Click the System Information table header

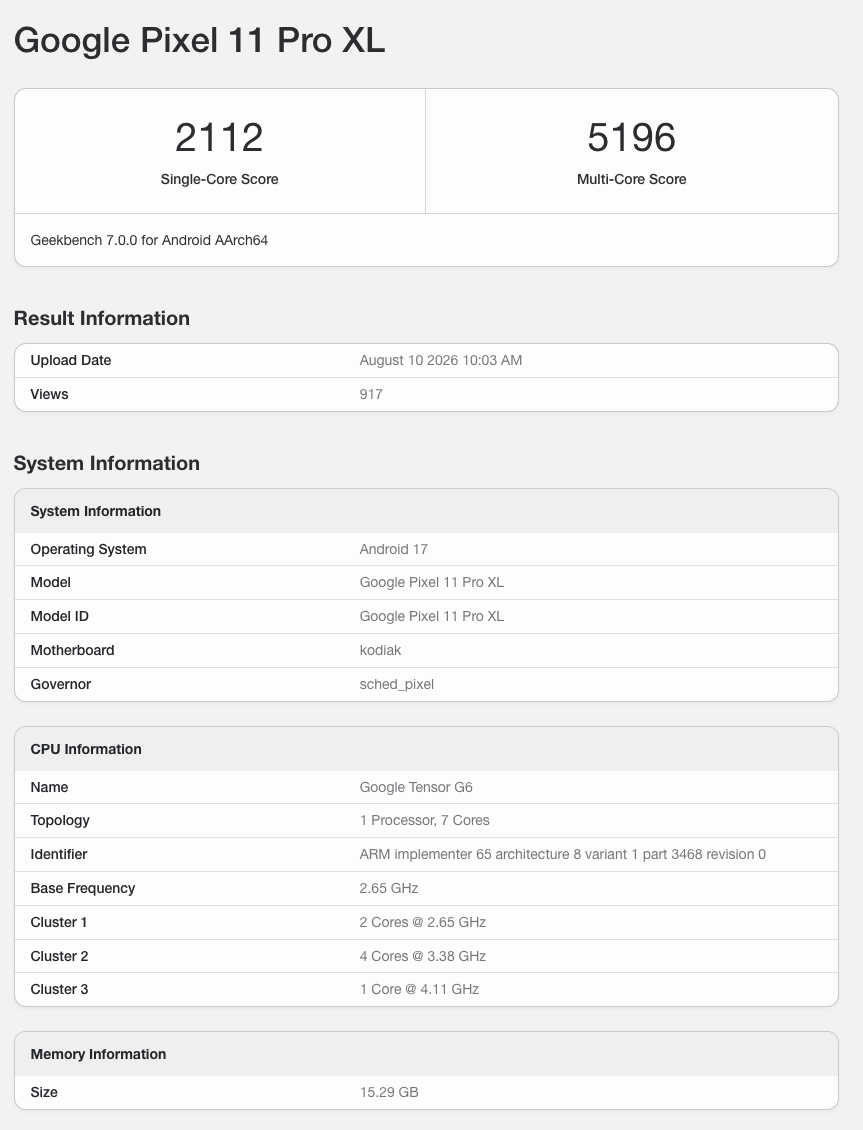(x=96, y=511)
